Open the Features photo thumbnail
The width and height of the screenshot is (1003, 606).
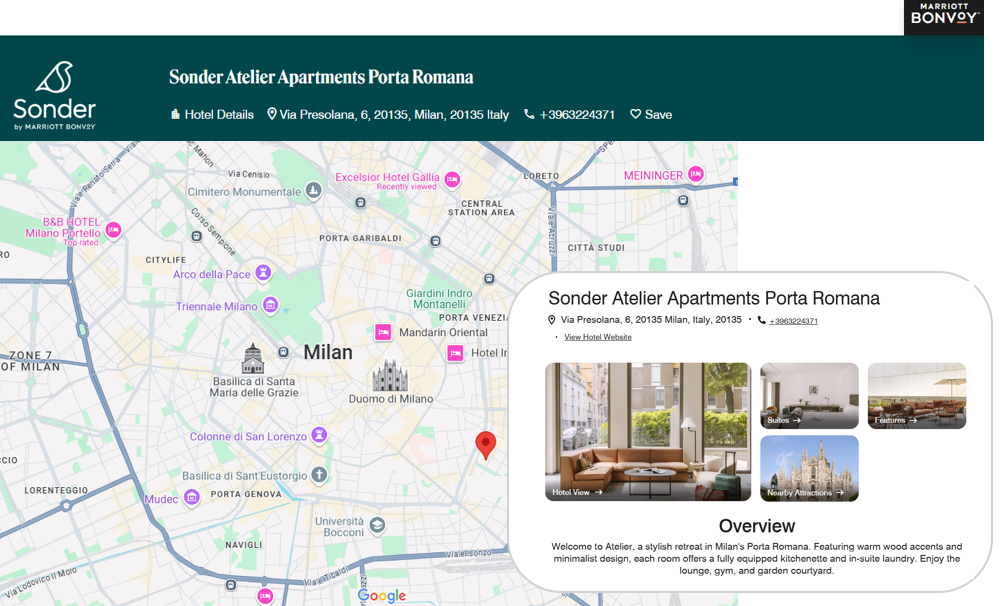pyautogui.click(x=917, y=396)
